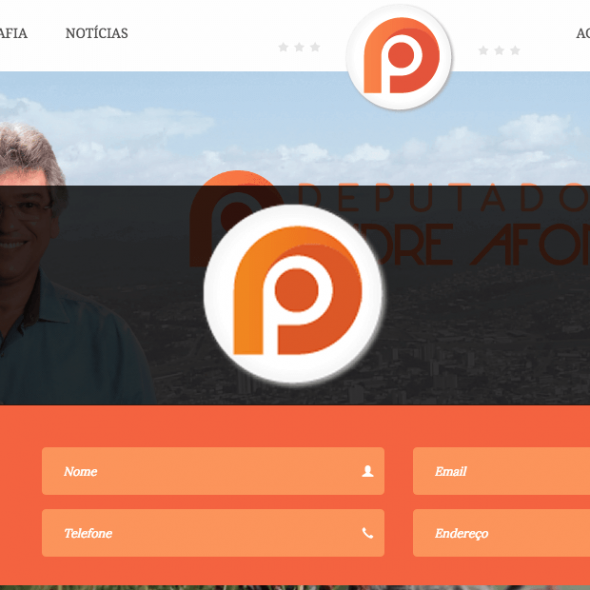Click the DEPUTADO banner heading text
This screenshot has height=590, width=590.
[444, 198]
